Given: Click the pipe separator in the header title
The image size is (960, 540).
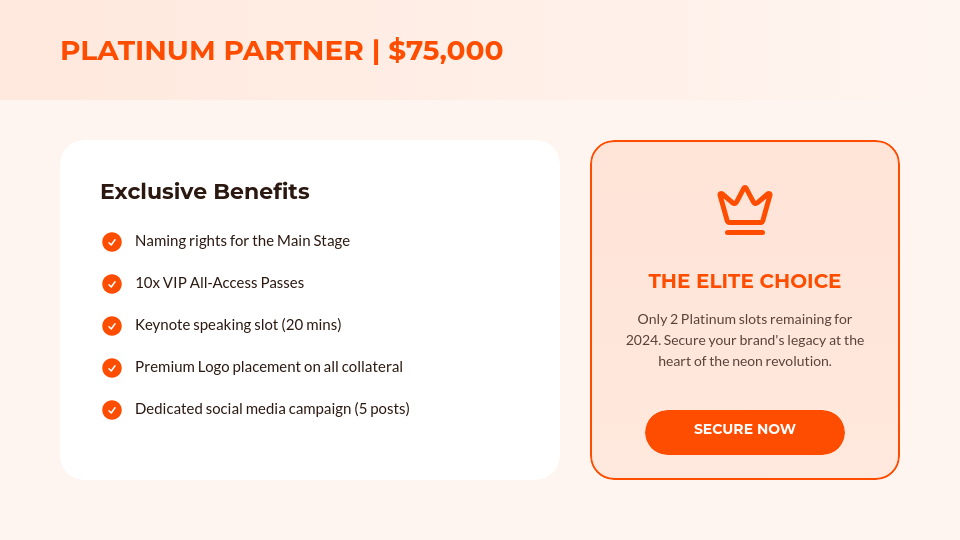Looking at the screenshot, I should (x=376, y=51).
